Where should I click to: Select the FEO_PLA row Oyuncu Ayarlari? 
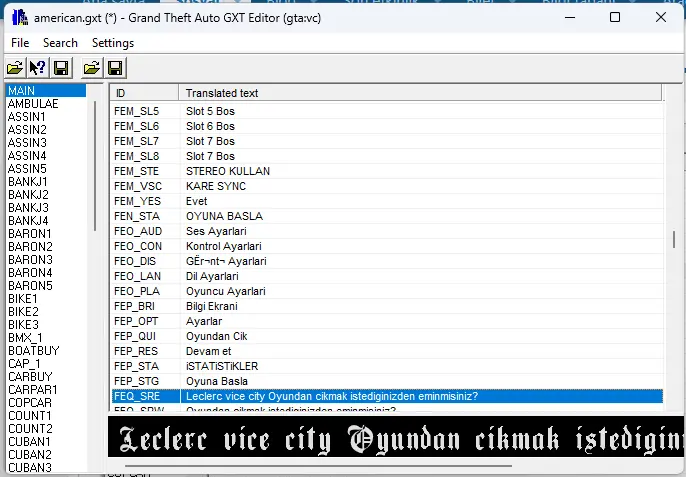point(387,291)
